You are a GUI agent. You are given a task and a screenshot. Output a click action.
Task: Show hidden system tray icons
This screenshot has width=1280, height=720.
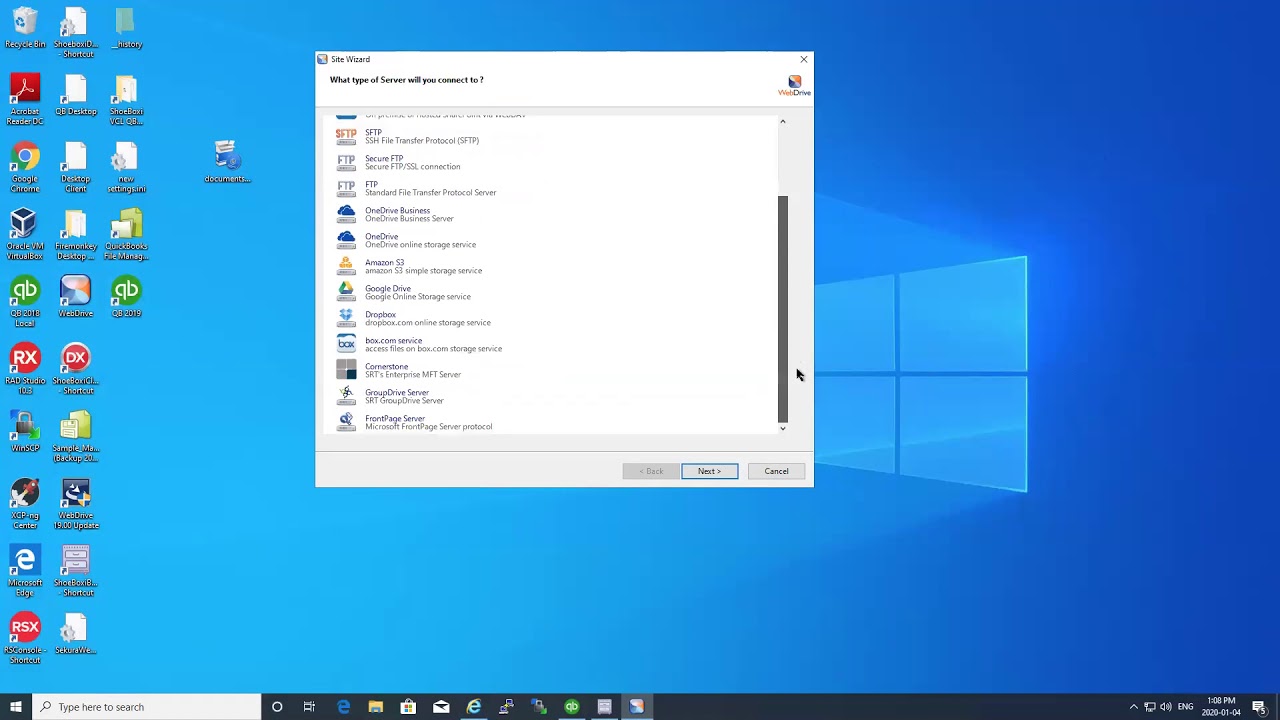[1133, 707]
